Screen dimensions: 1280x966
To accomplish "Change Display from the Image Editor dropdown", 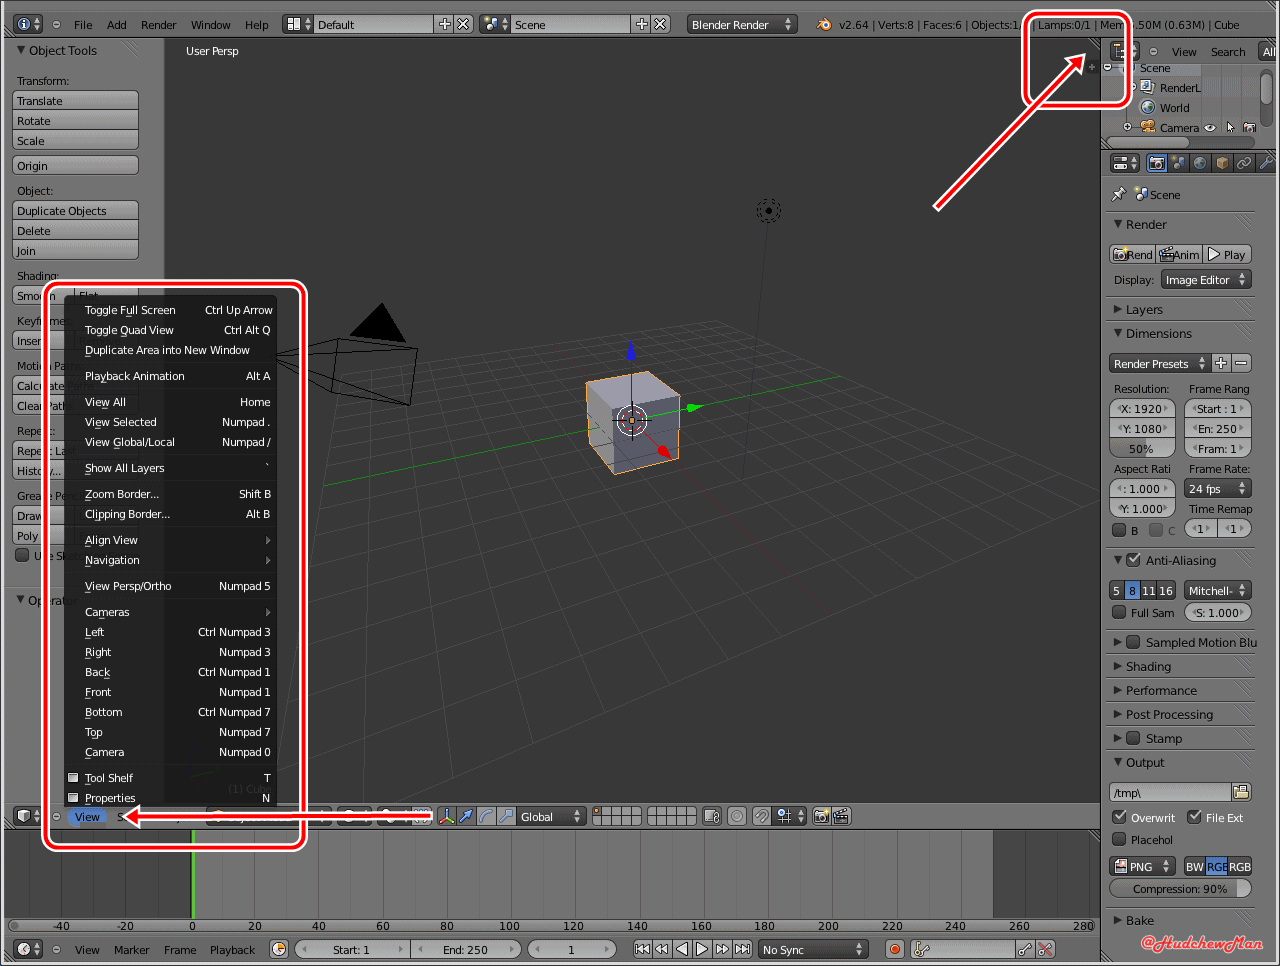I will click(1206, 279).
